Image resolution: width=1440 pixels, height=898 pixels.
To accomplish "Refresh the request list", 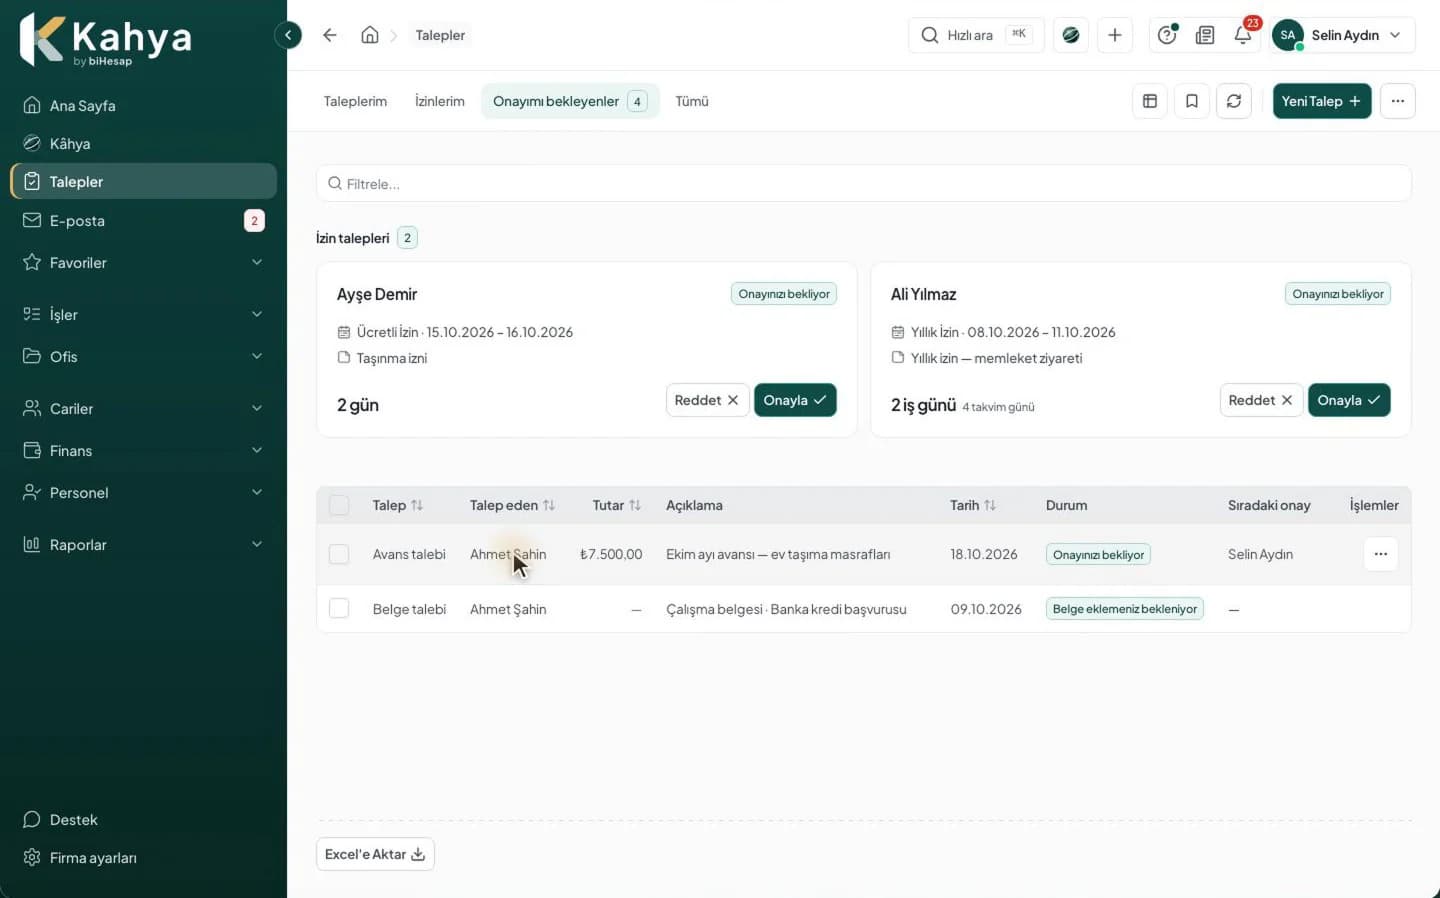I will [x=1234, y=101].
